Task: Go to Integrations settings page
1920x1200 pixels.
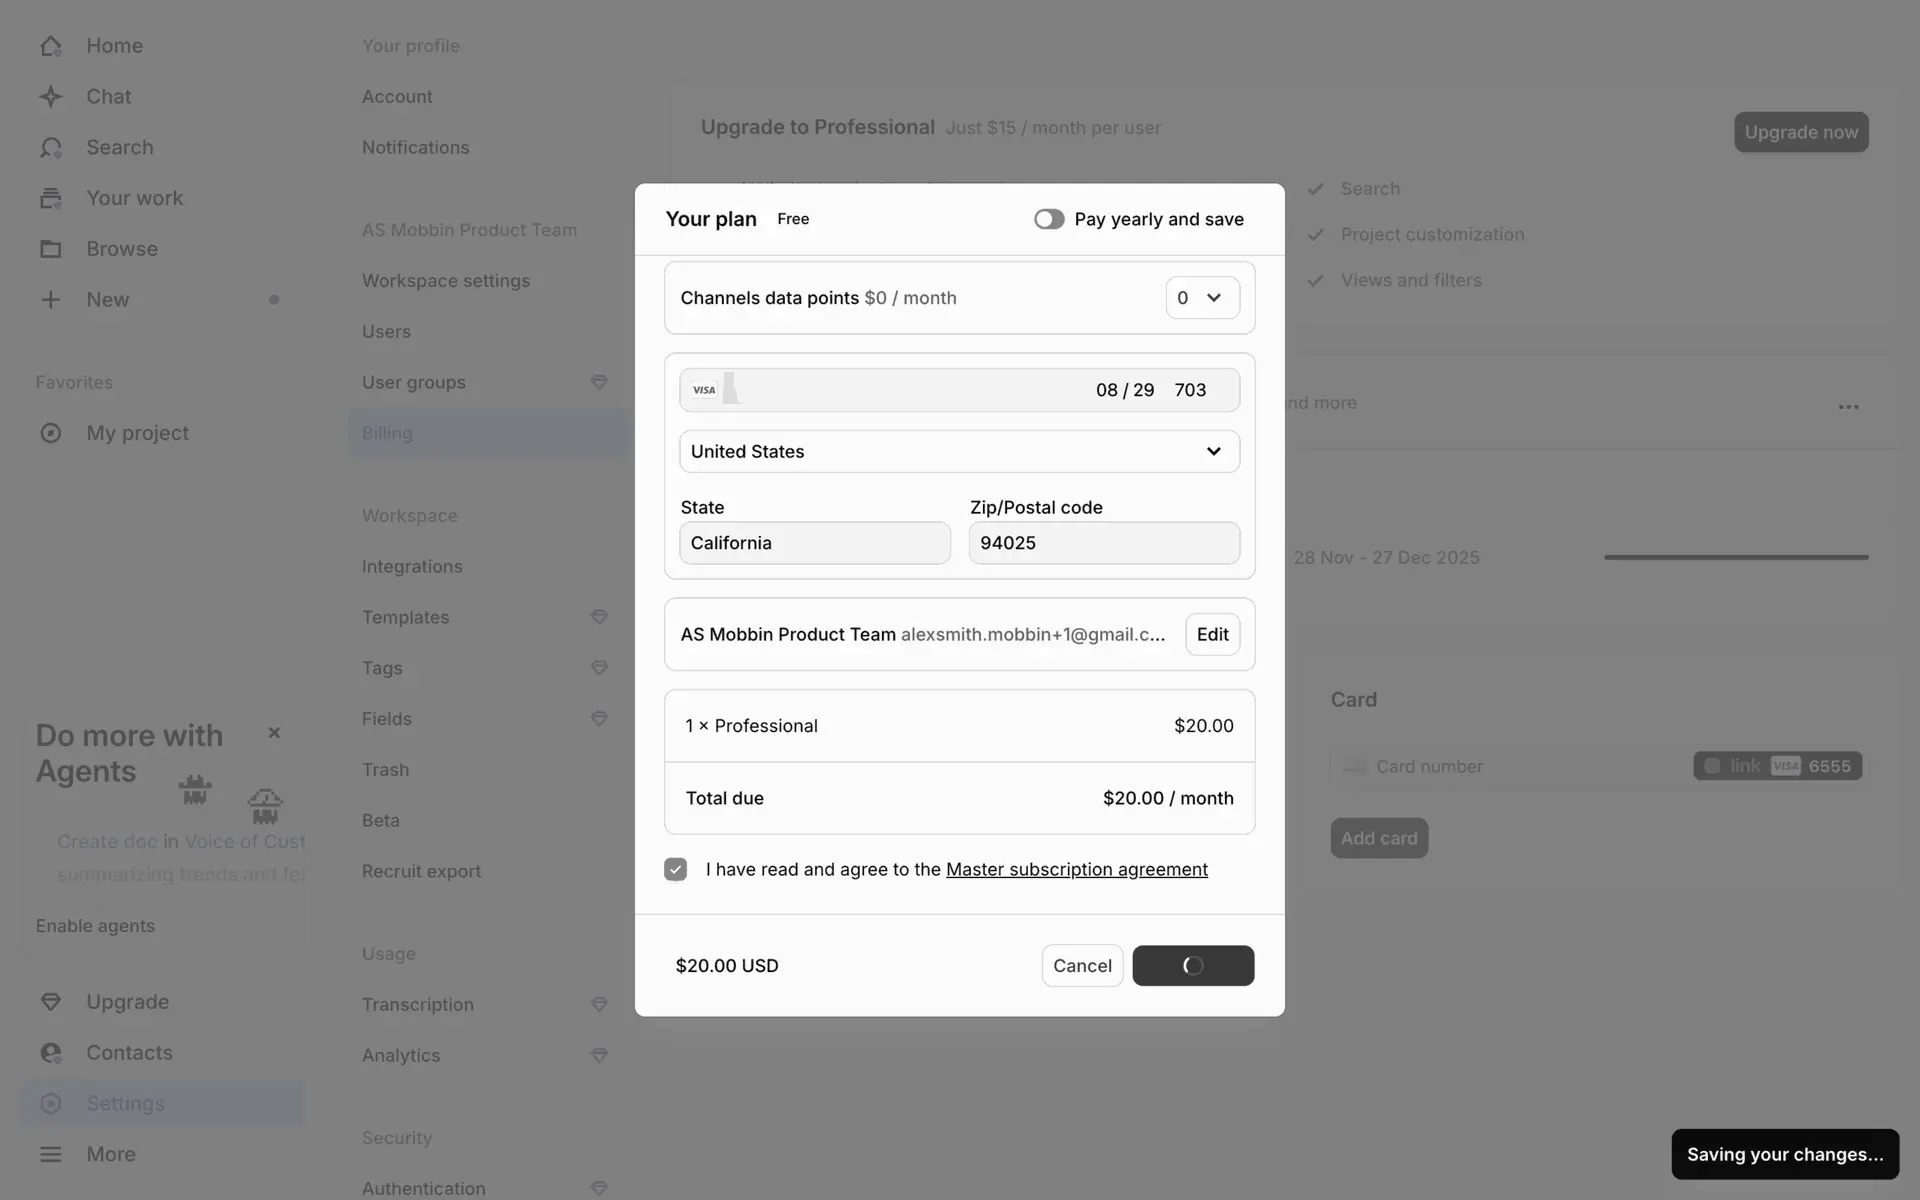Action: (x=412, y=567)
